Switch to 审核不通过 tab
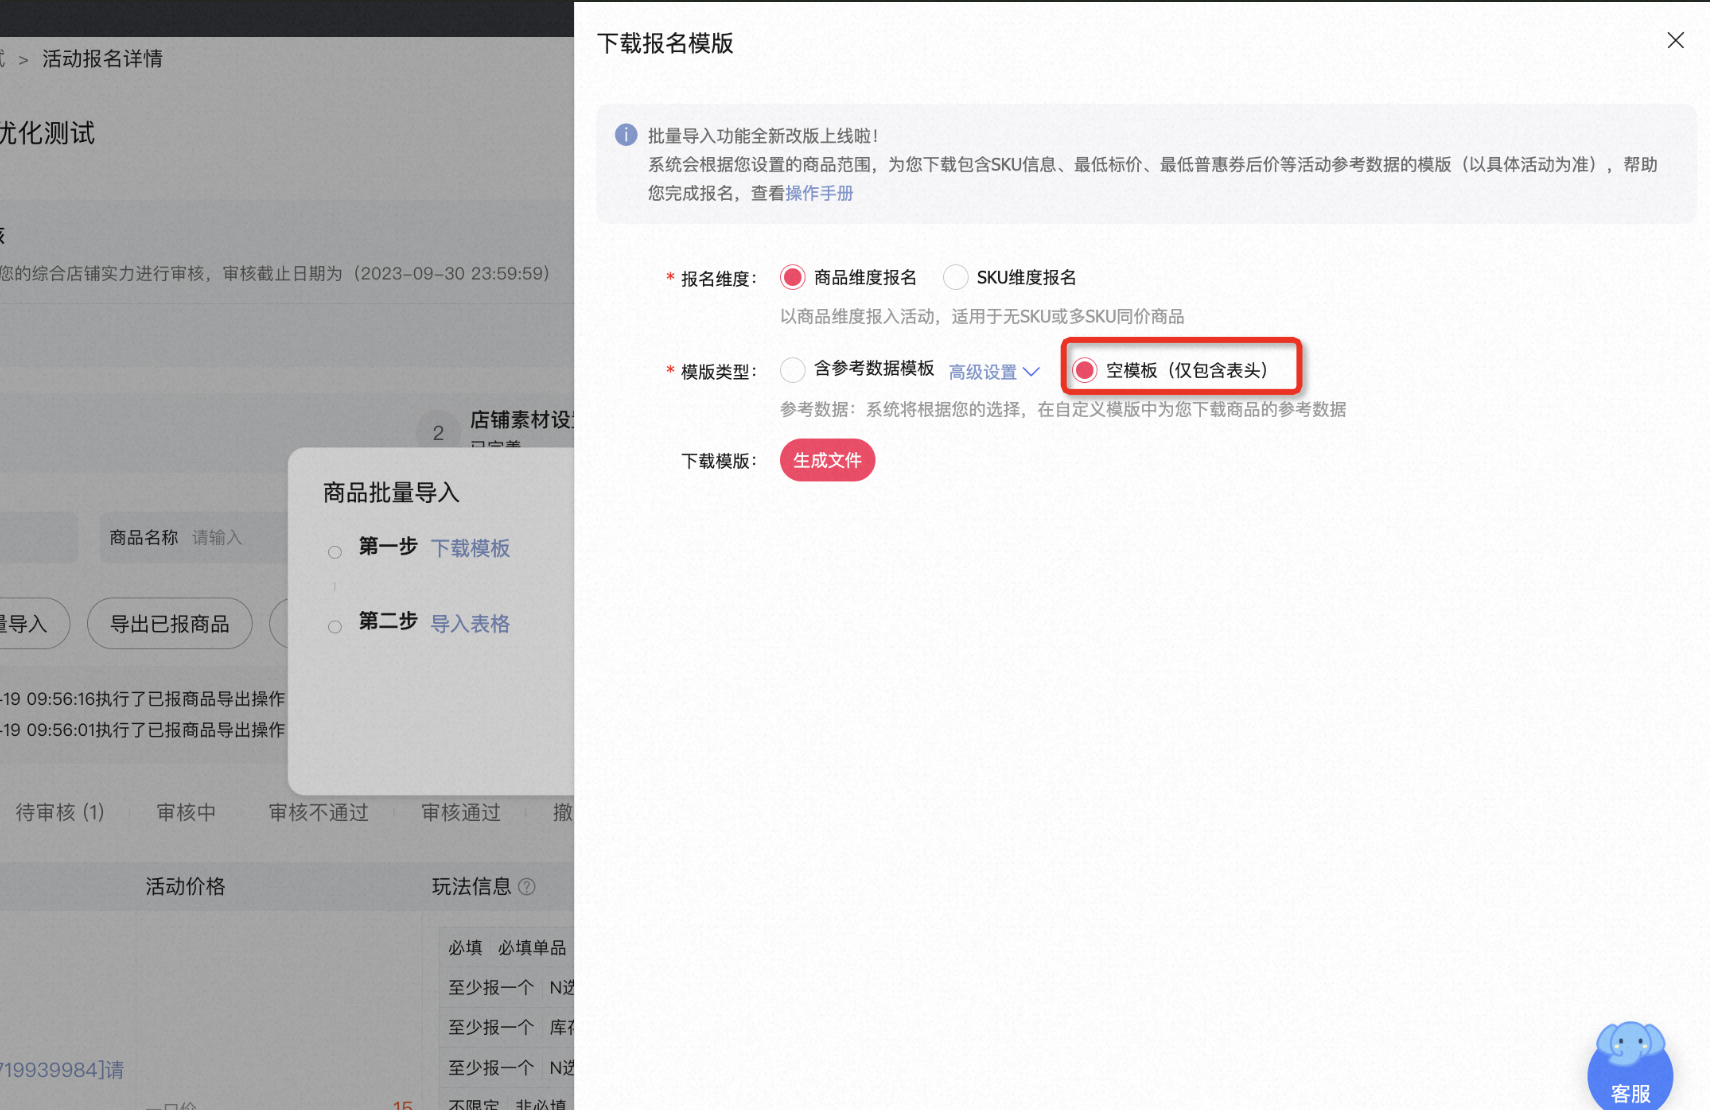Image resolution: width=1710 pixels, height=1110 pixels. [x=318, y=812]
